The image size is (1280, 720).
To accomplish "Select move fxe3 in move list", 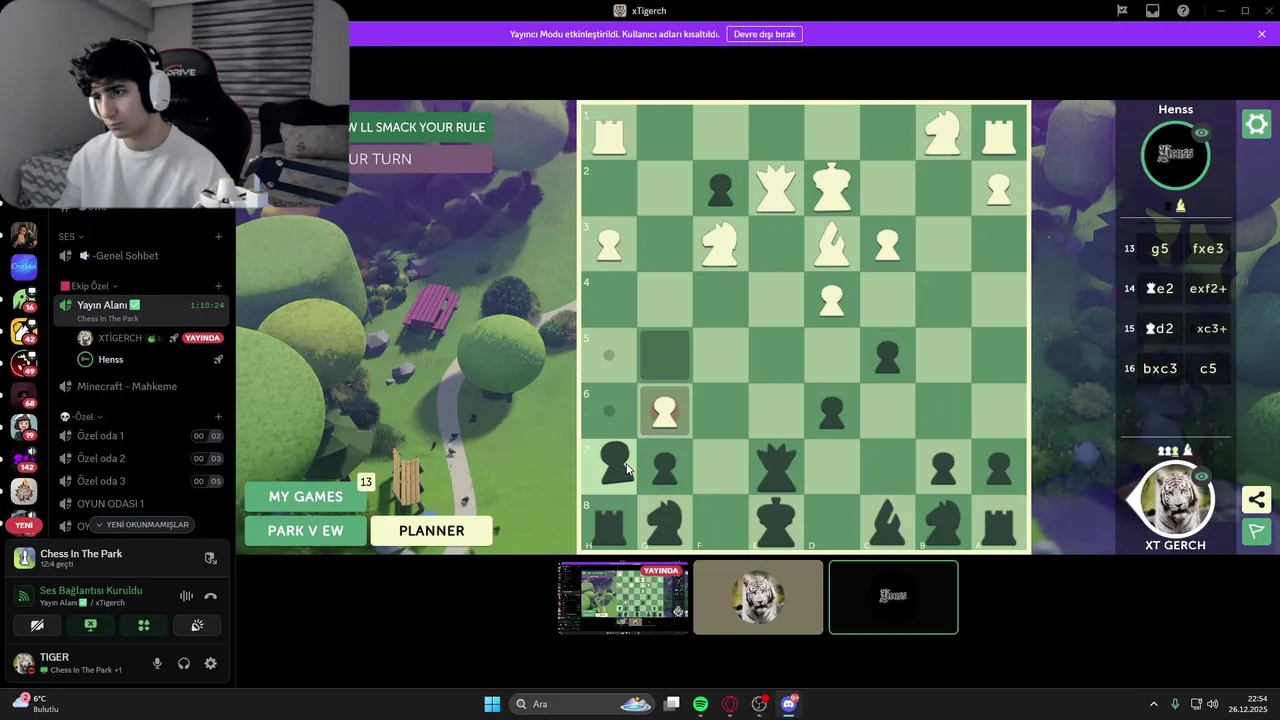I will pyautogui.click(x=1208, y=249).
